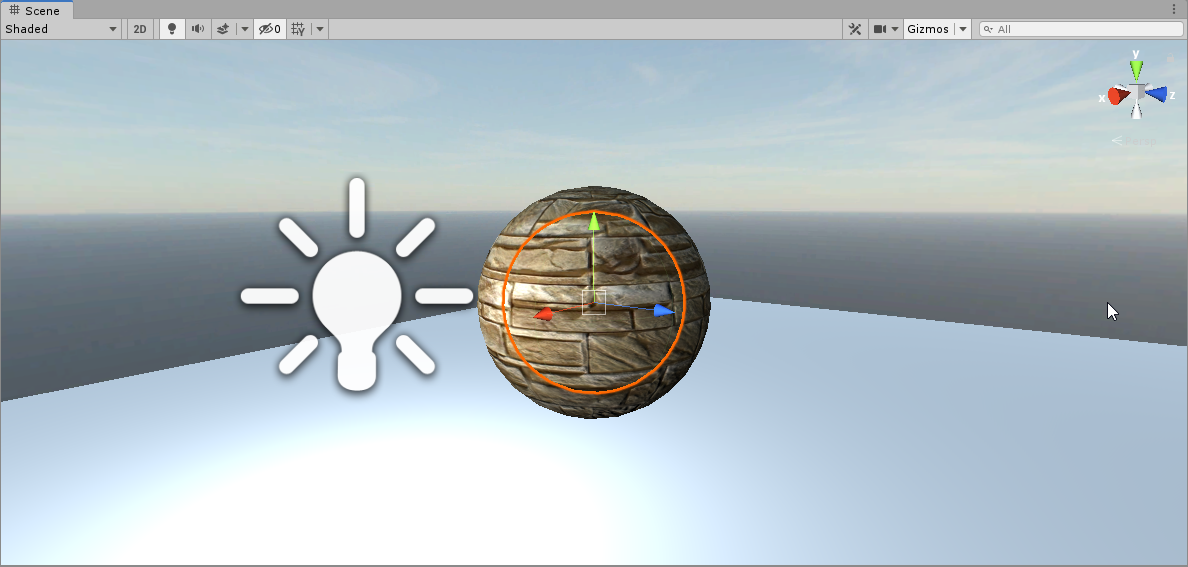Image resolution: width=1188 pixels, height=567 pixels.
Task: Toggle the Gizmos button
Action: pyautogui.click(x=927, y=29)
